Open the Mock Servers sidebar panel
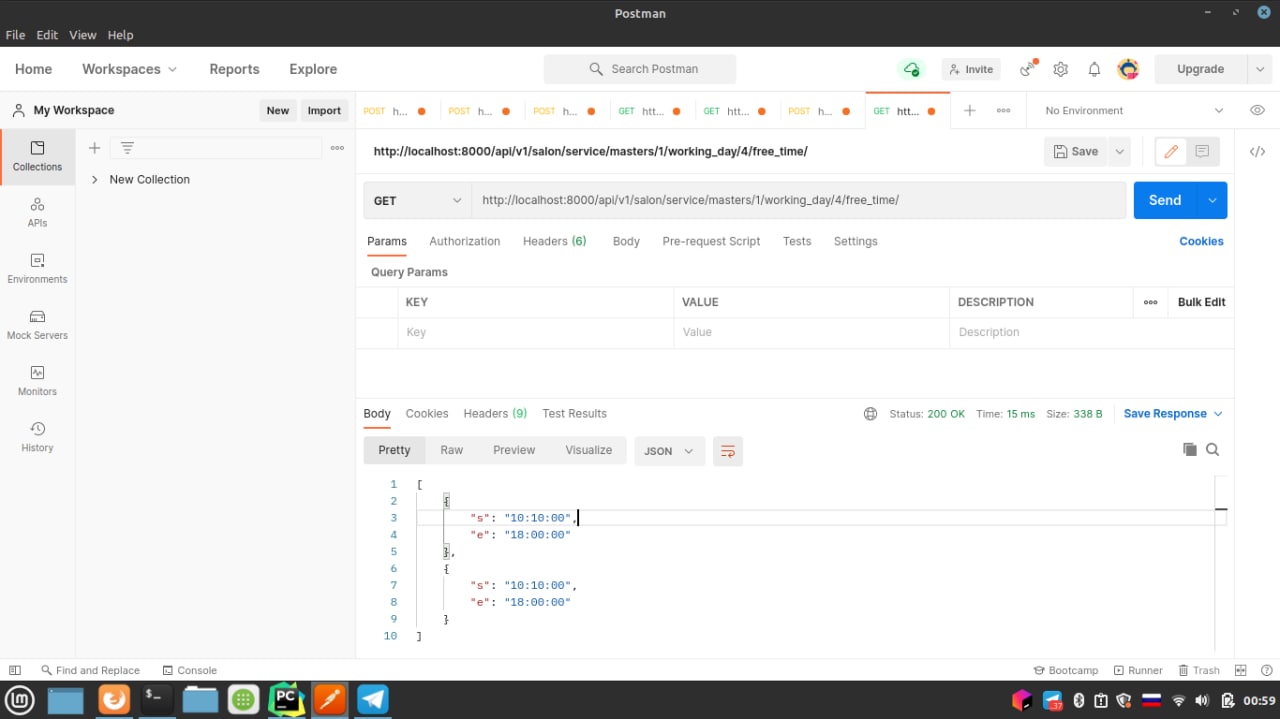The width and height of the screenshot is (1280, 719). pyautogui.click(x=37, y=325)
